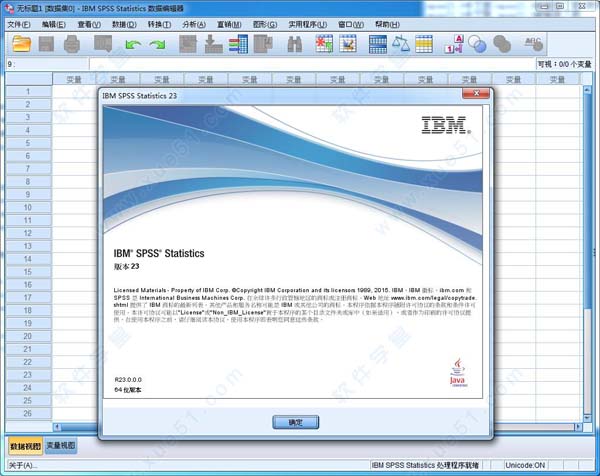This screenshot has width=600, height=476.
Task: Select row header 9
Action: [28, 194]
